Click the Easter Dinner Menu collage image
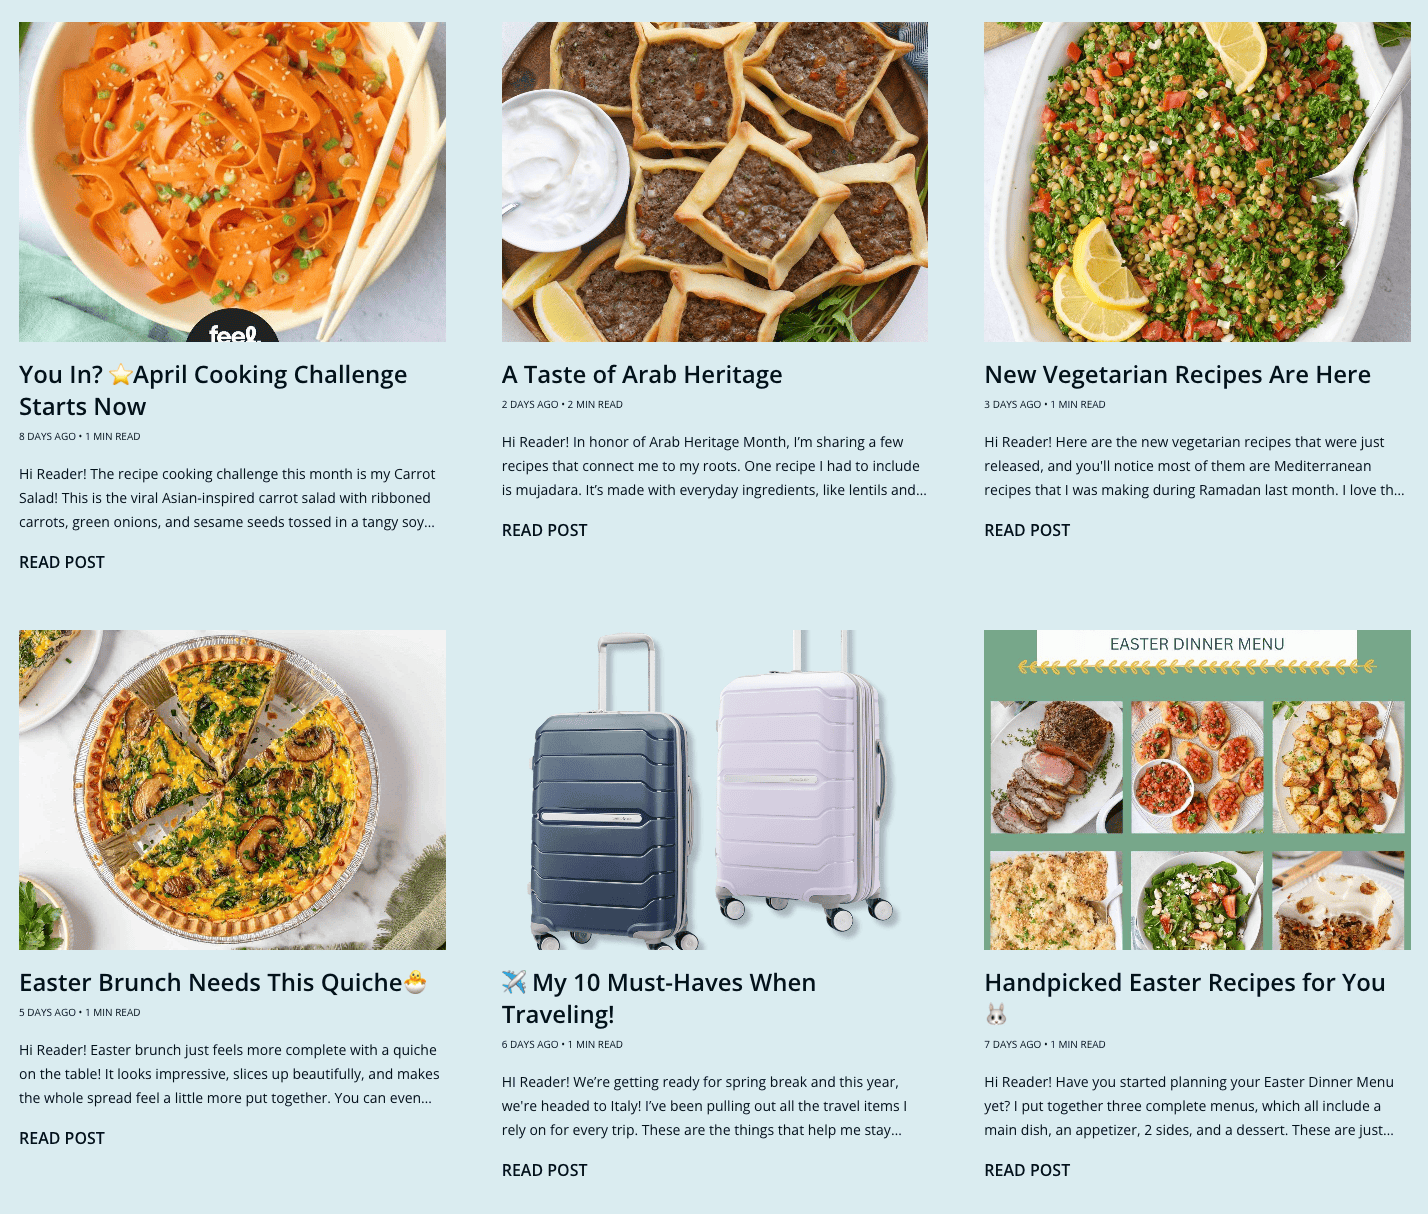The height and width of the screenshot is (1214, 1428). click(1197, 790)
